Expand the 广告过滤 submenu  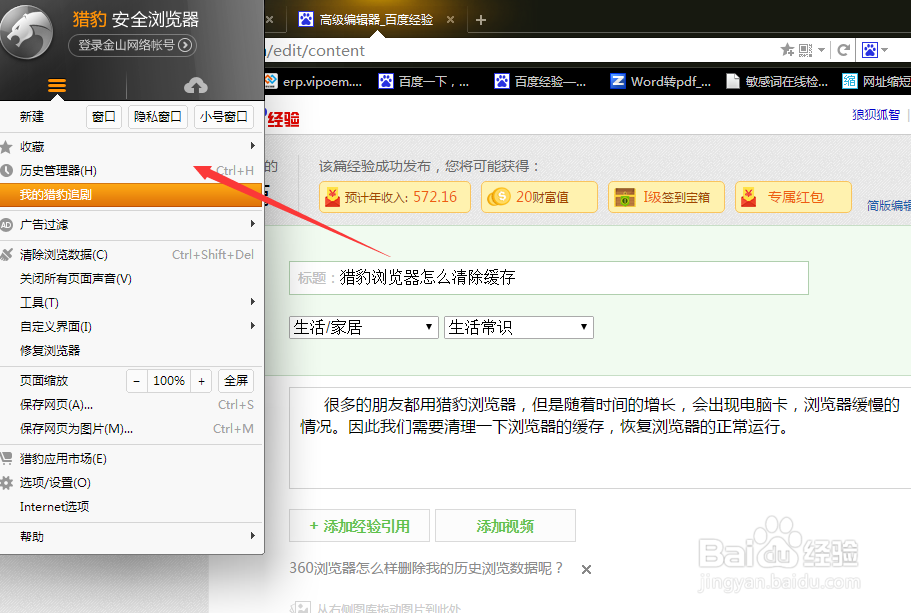point(131,224)
